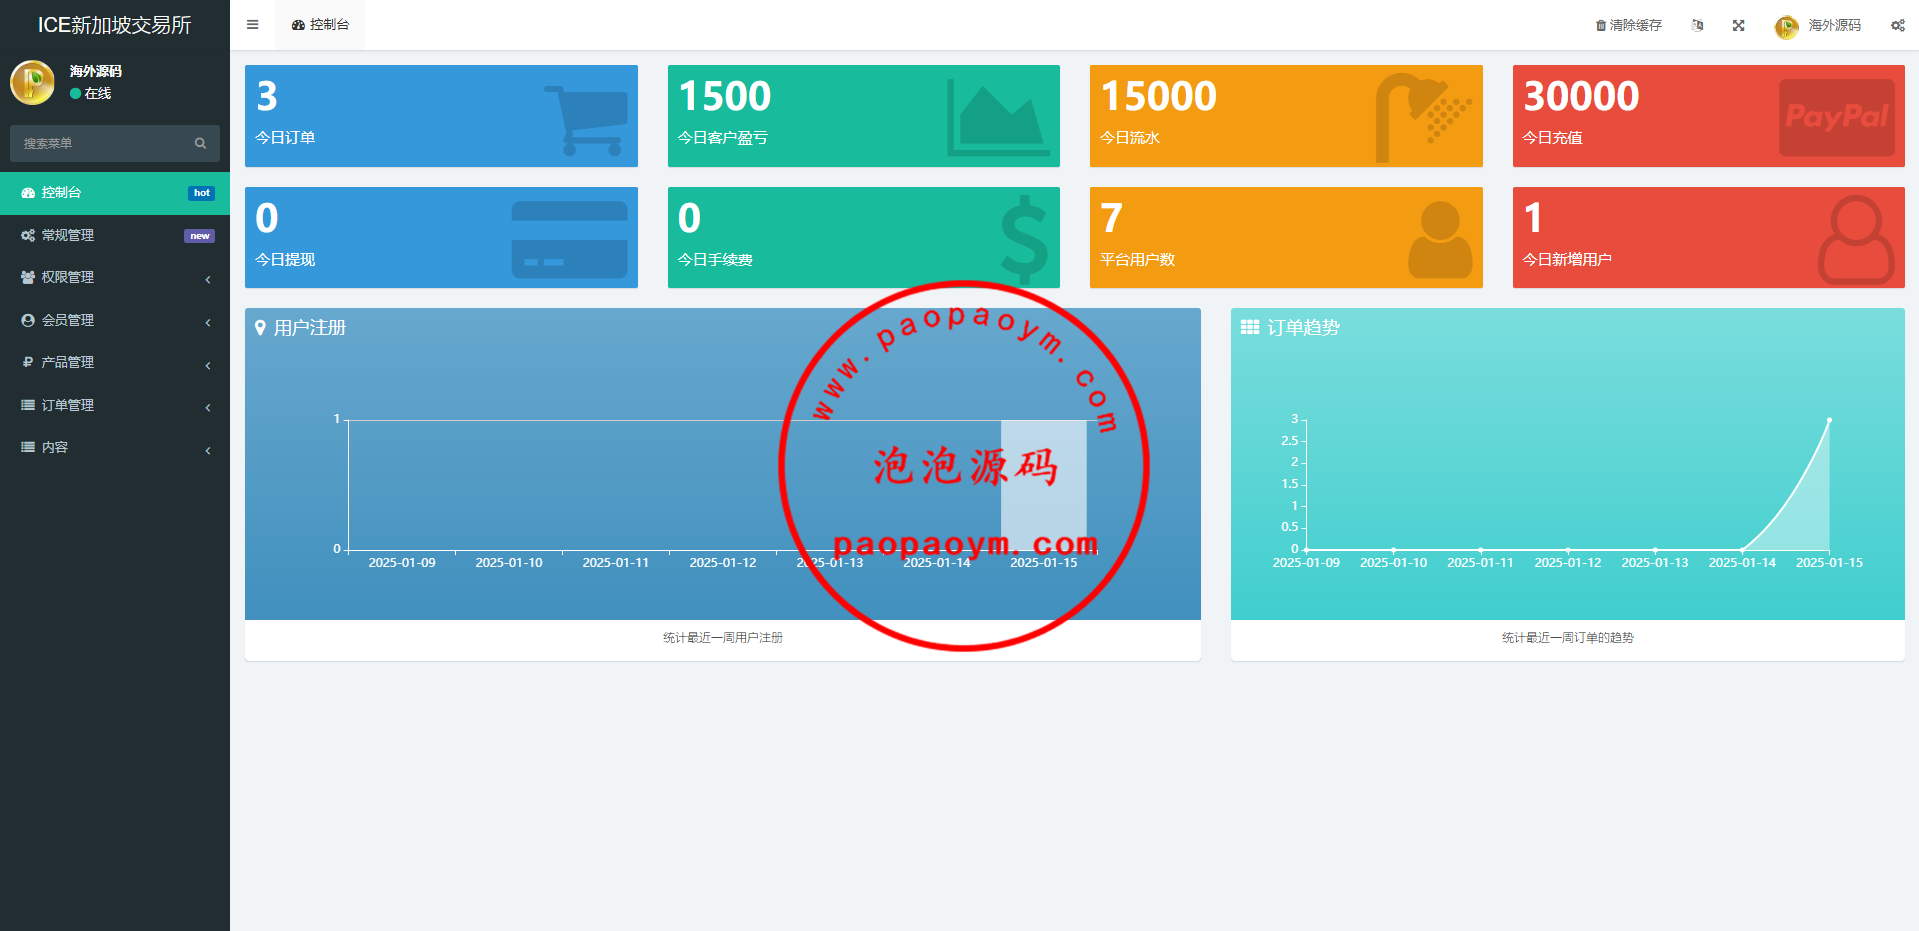Click the 30000 今日充值 value

click(x=1581, y=97)
